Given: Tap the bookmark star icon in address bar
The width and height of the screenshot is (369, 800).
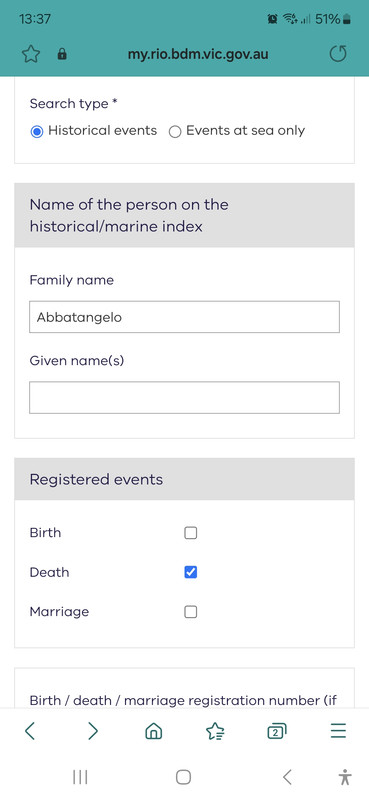Looking at the screenshot, I should (31, 54).
